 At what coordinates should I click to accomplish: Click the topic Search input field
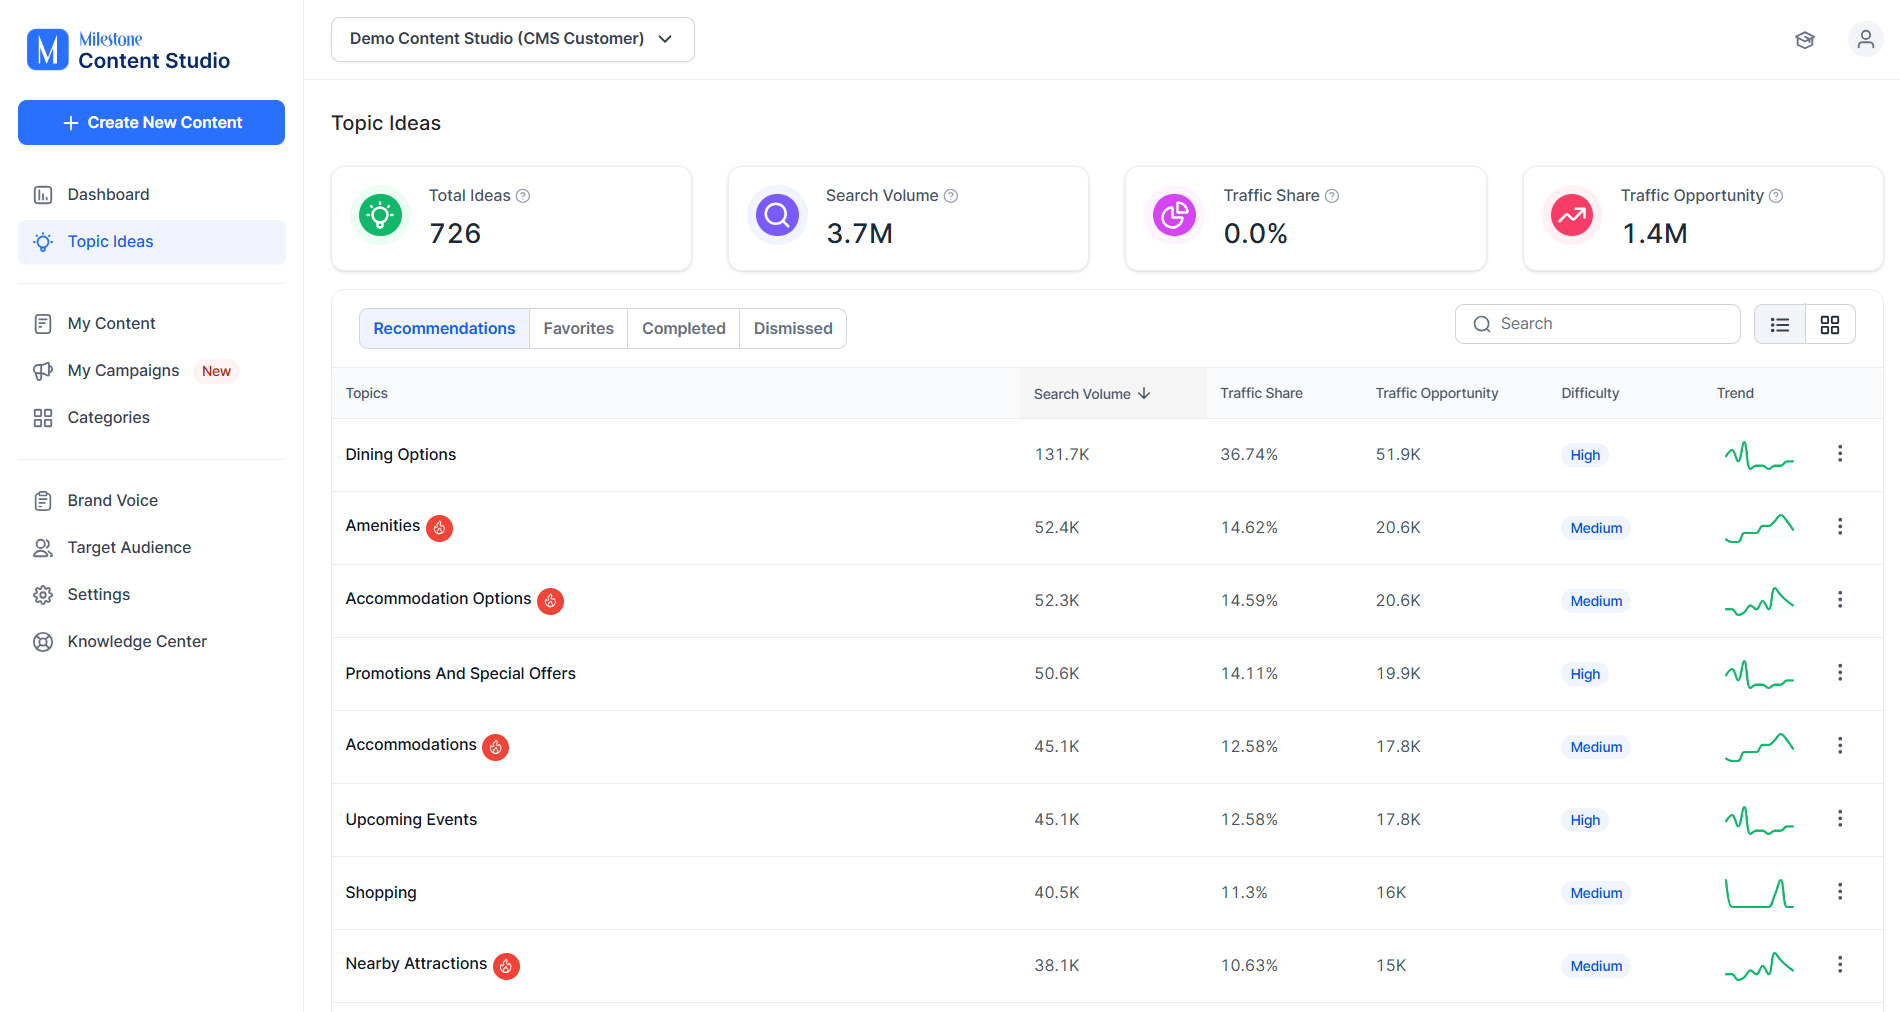click(x=1598, y=324)
